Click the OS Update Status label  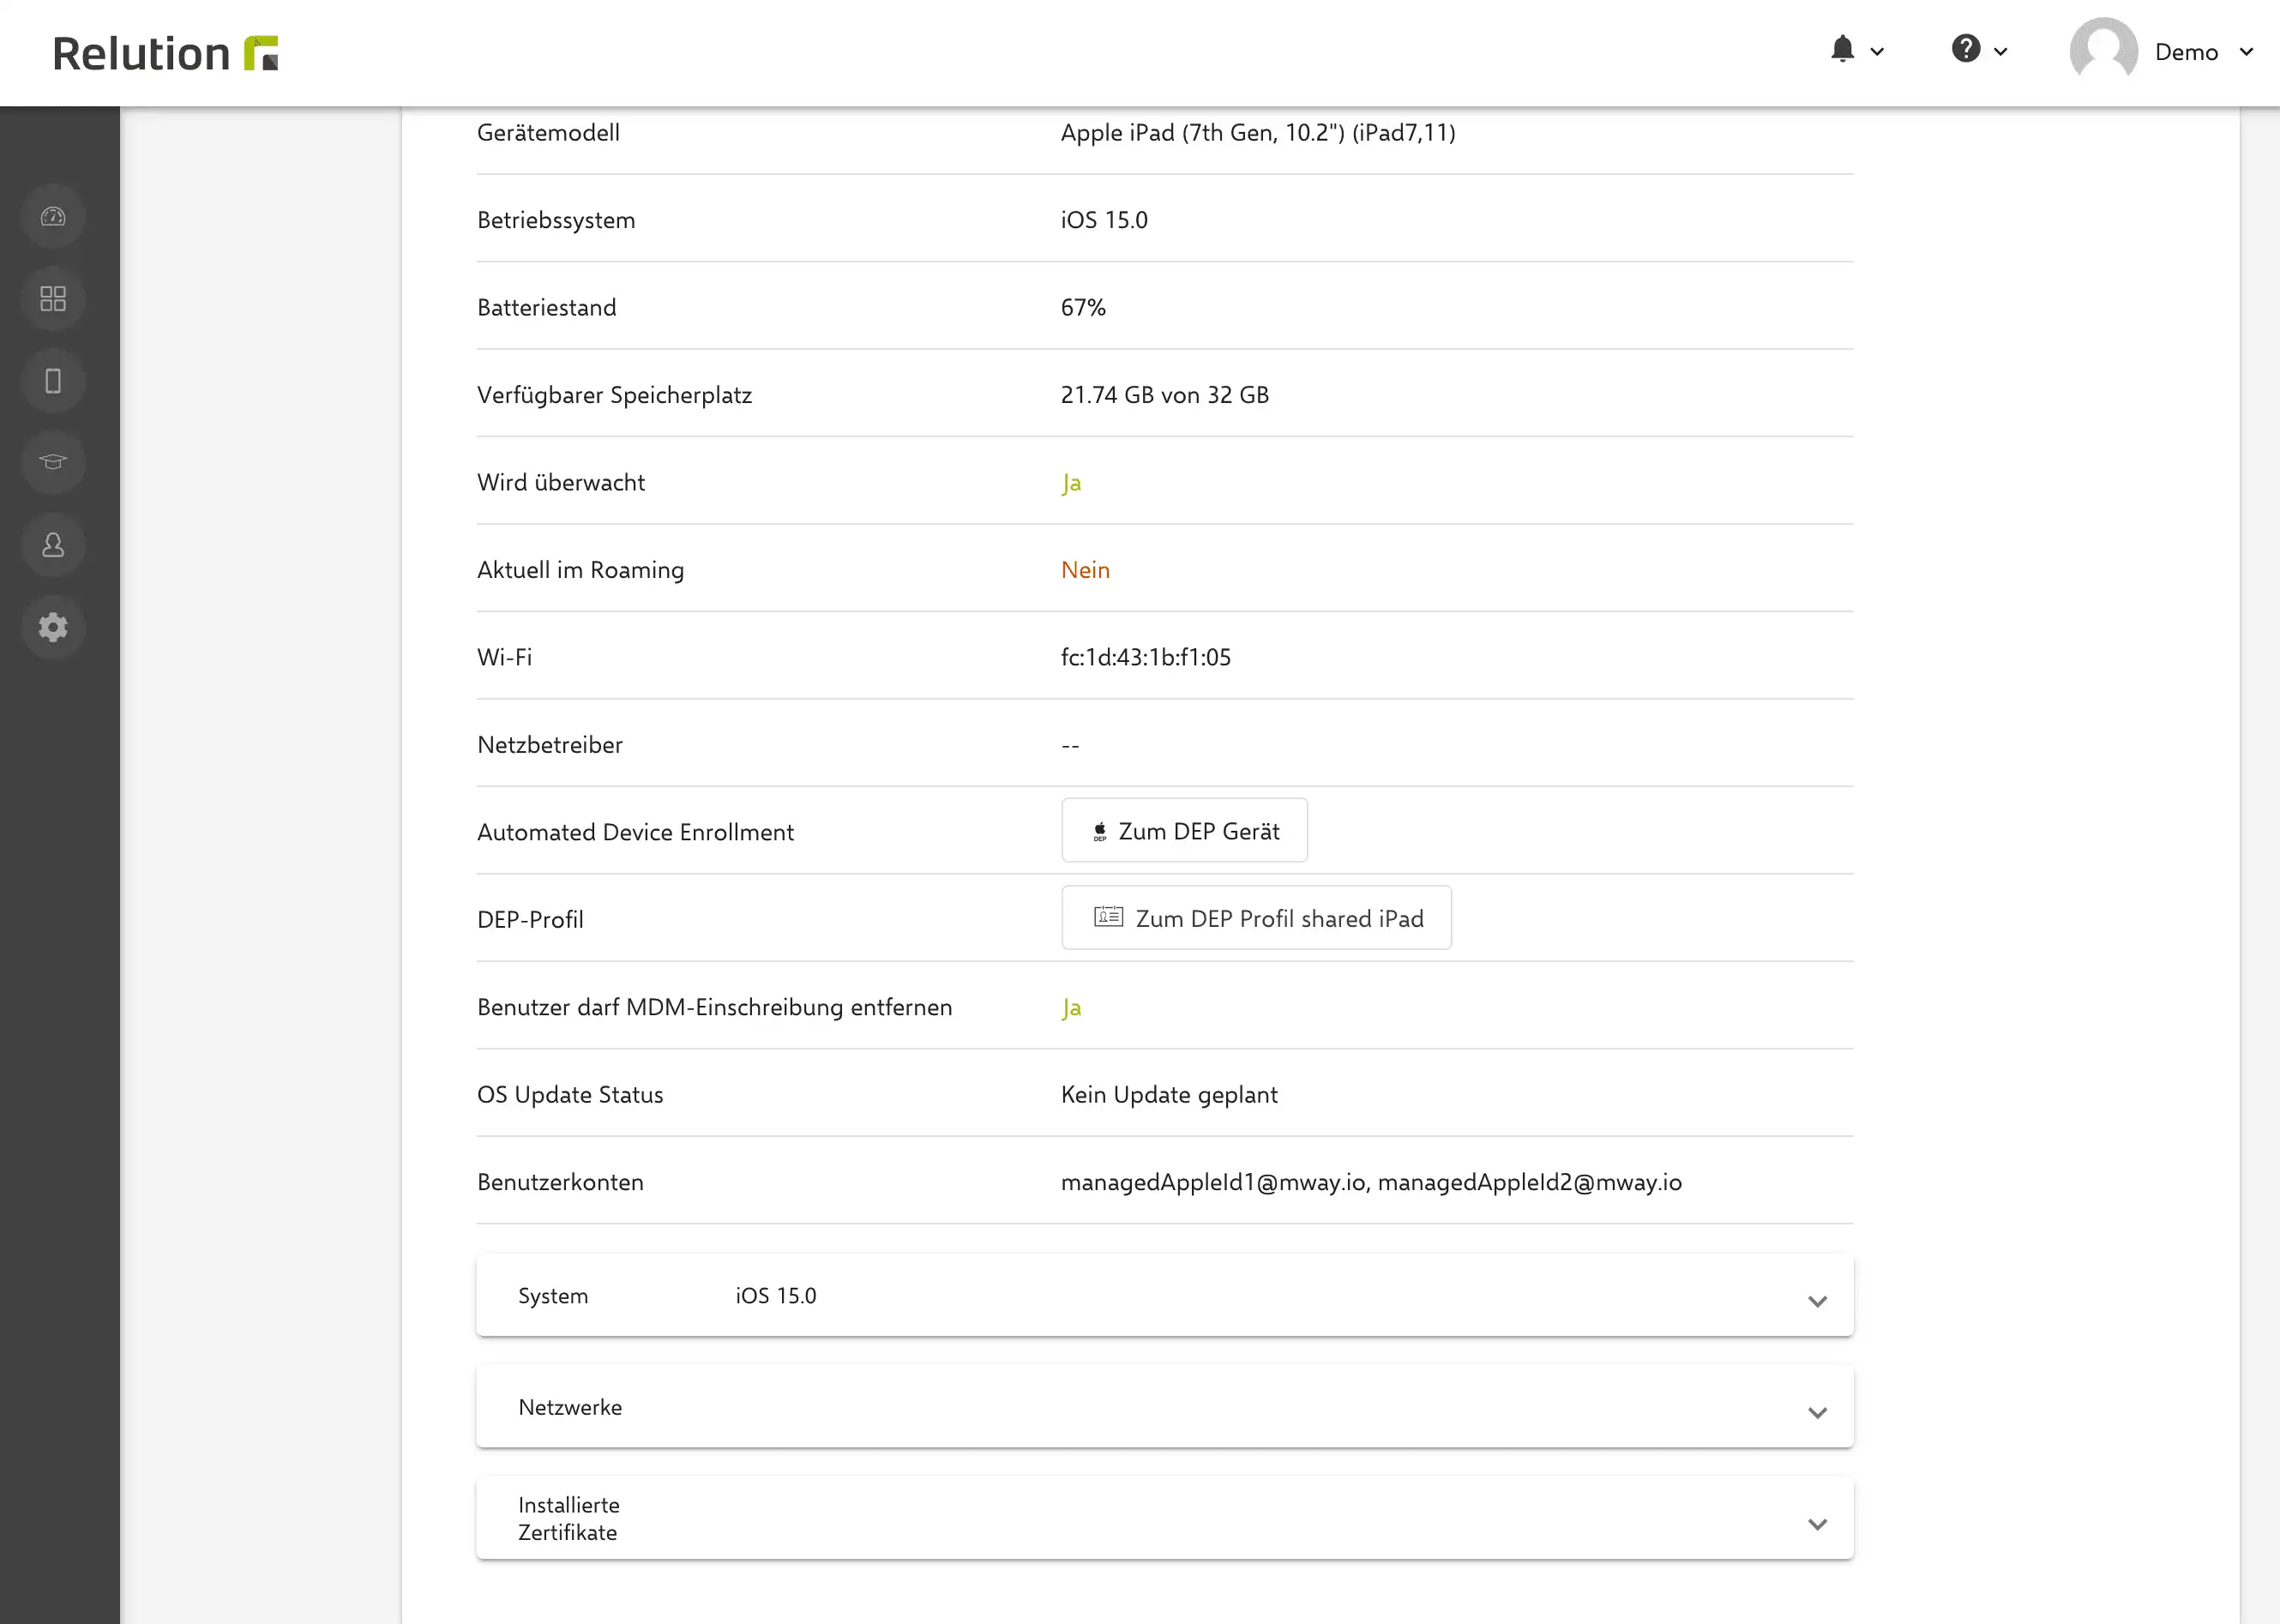570,1095
